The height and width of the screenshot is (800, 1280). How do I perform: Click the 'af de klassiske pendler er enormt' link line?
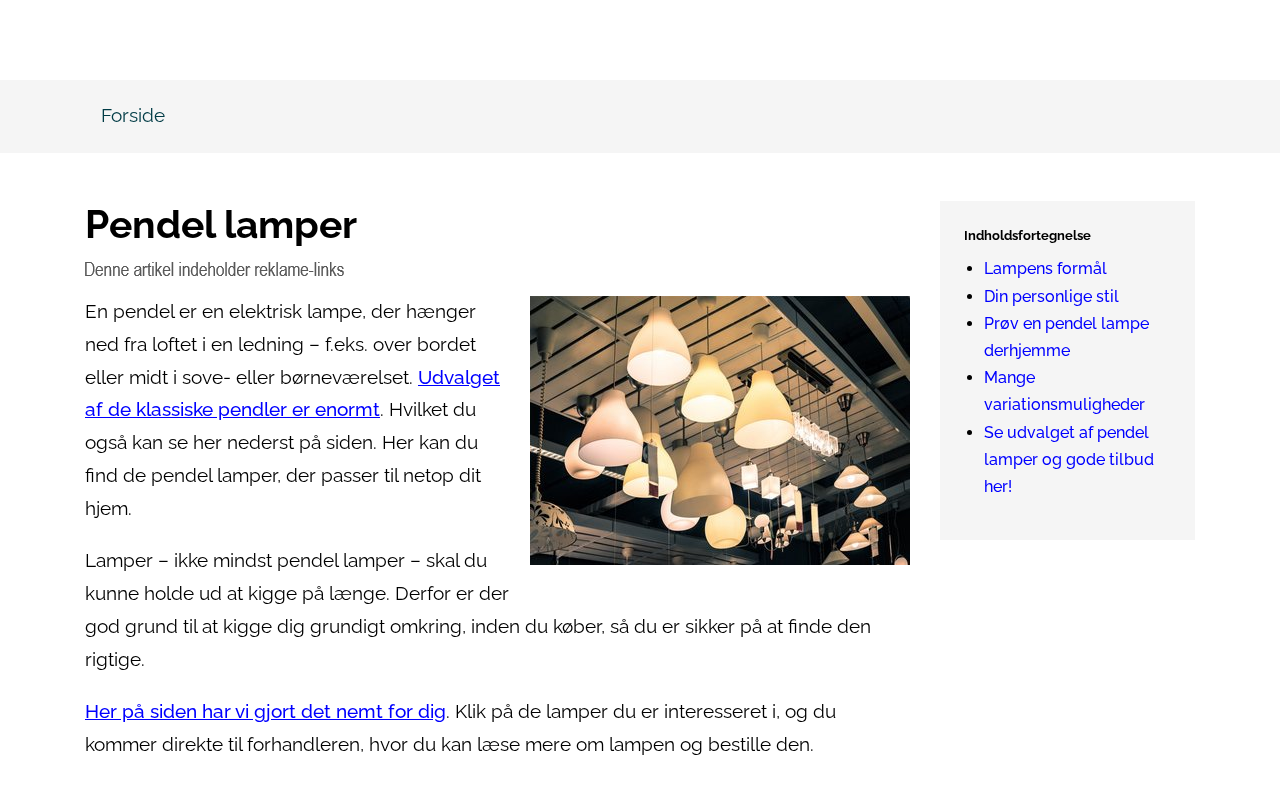tap(232, 409)
